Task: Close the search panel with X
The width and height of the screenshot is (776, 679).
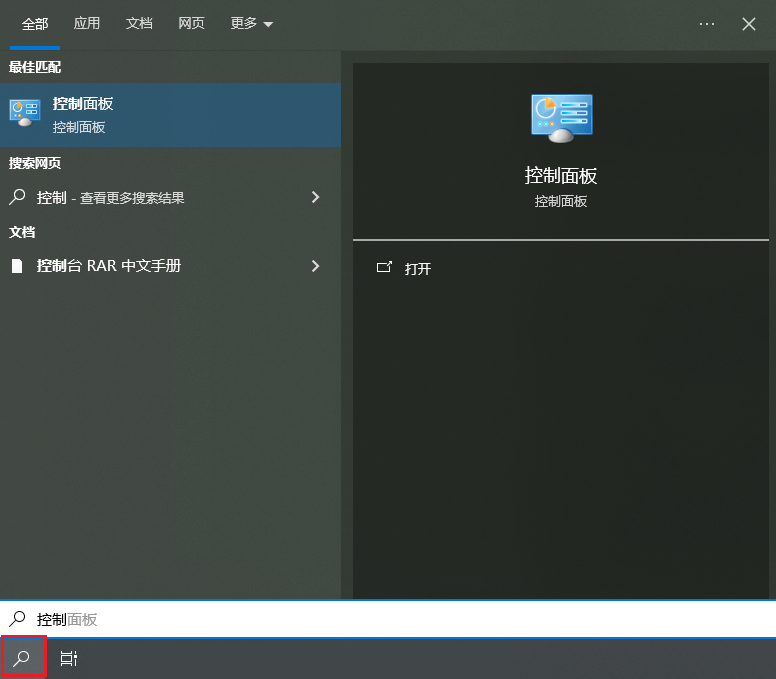Action: point(749,24)
